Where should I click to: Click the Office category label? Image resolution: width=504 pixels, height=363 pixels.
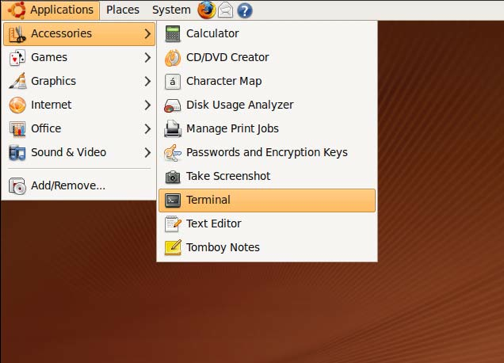pyautogui.click(x=46, y=129)
